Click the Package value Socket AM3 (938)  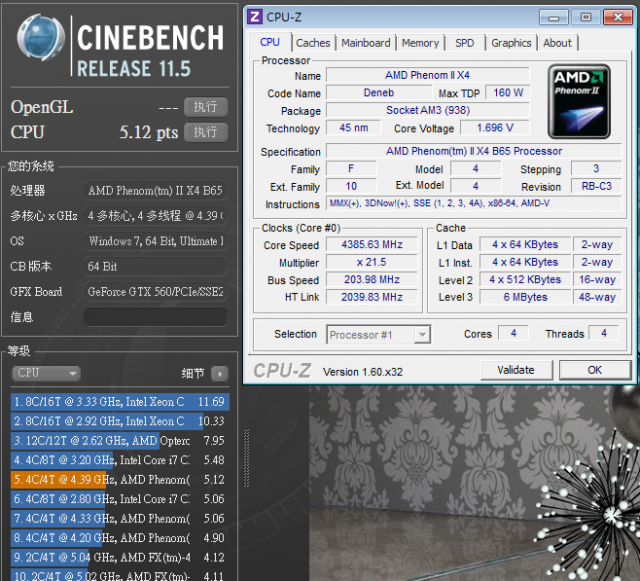428,110
